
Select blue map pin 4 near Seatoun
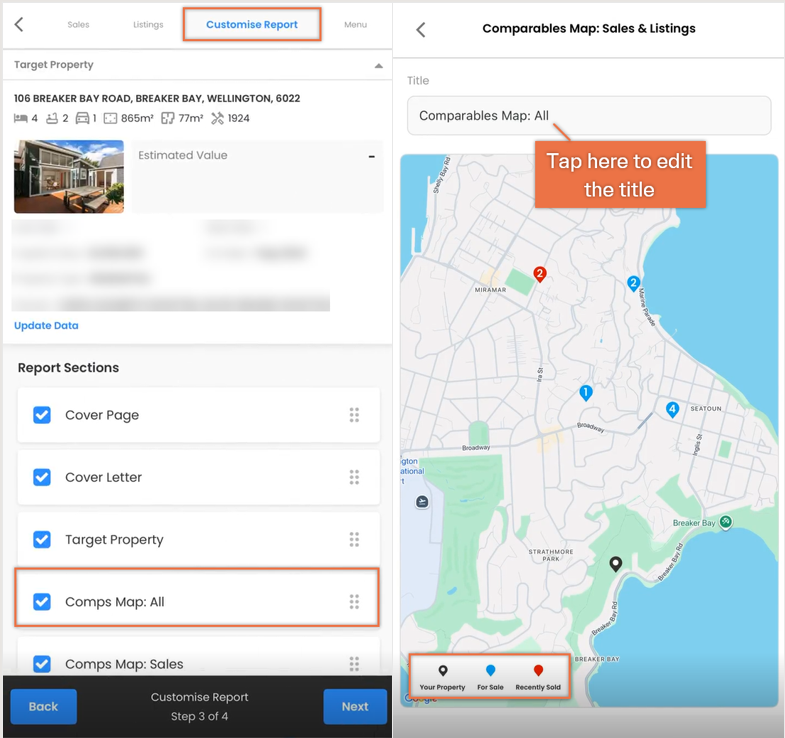pos(672,410)
